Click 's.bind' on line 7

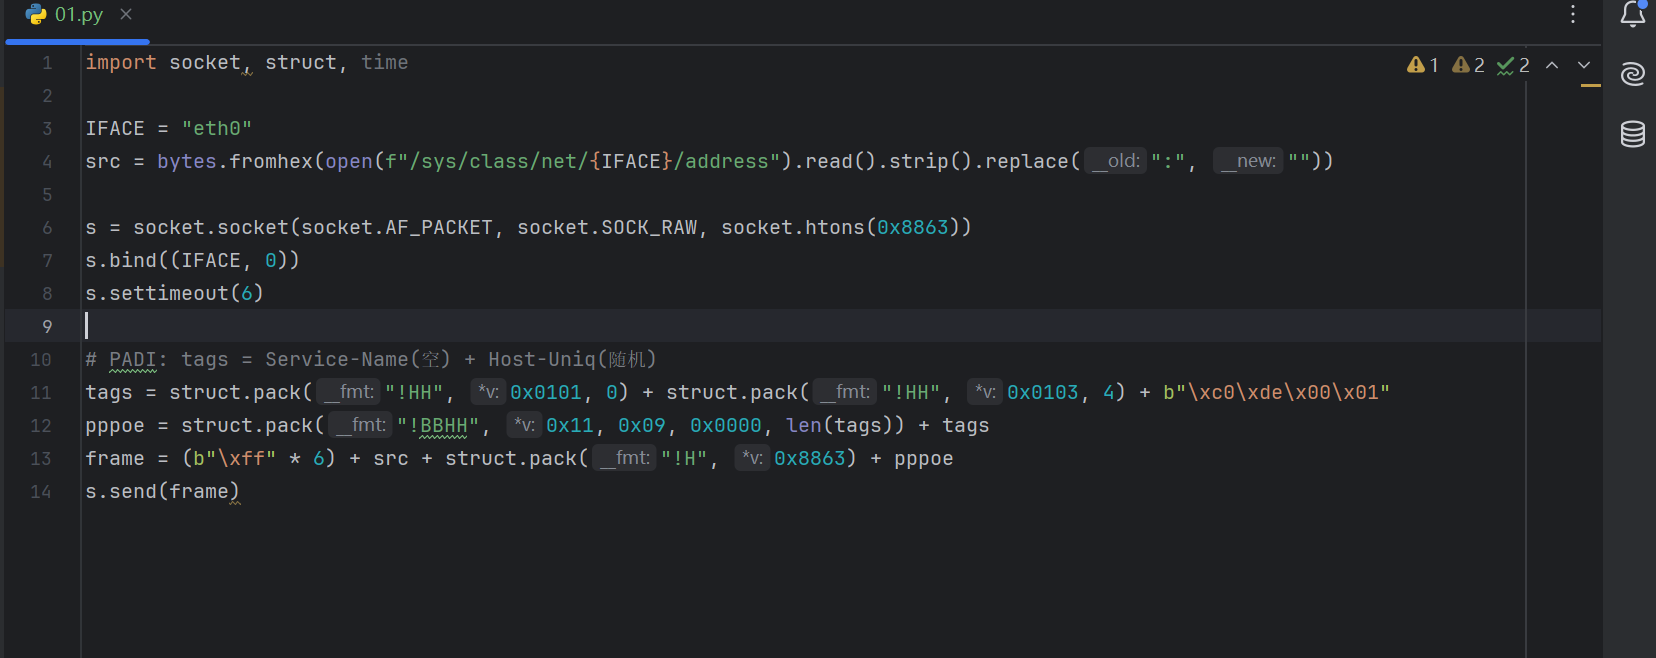tap(121, 260)
